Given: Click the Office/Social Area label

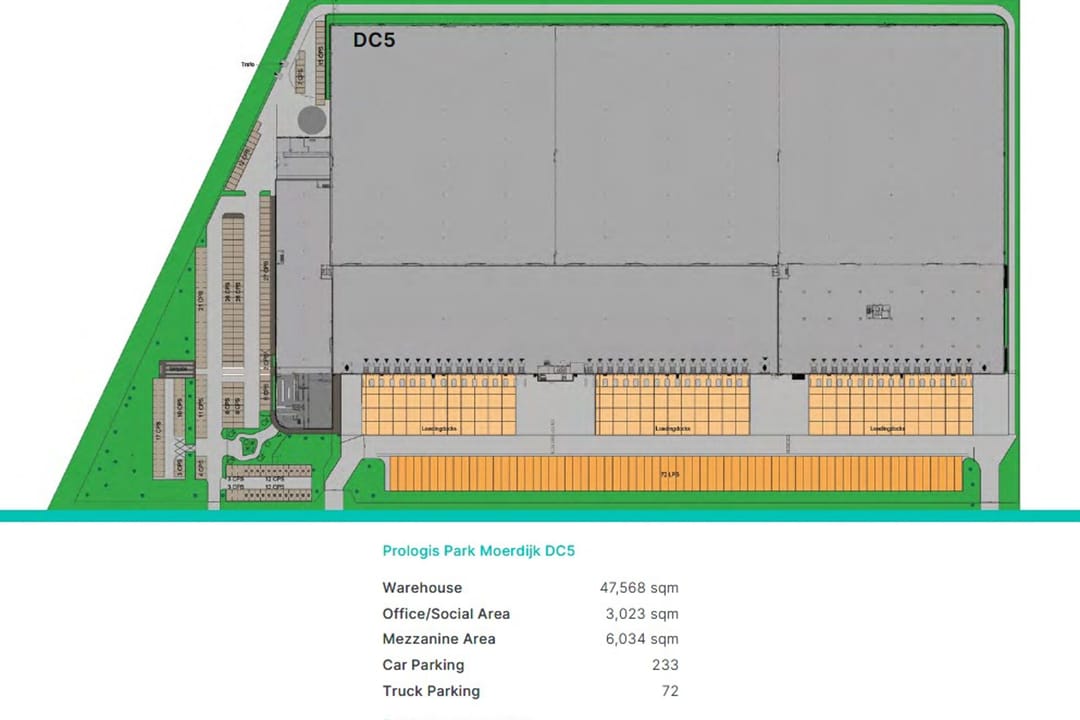Looking at the screenshot, I should click(446, 614).
